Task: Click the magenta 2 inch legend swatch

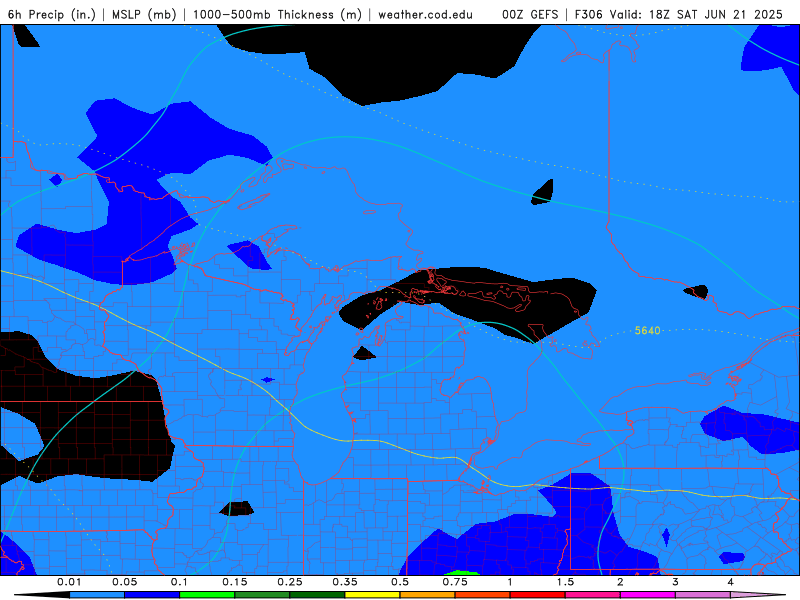Action: tap(648, 595)
